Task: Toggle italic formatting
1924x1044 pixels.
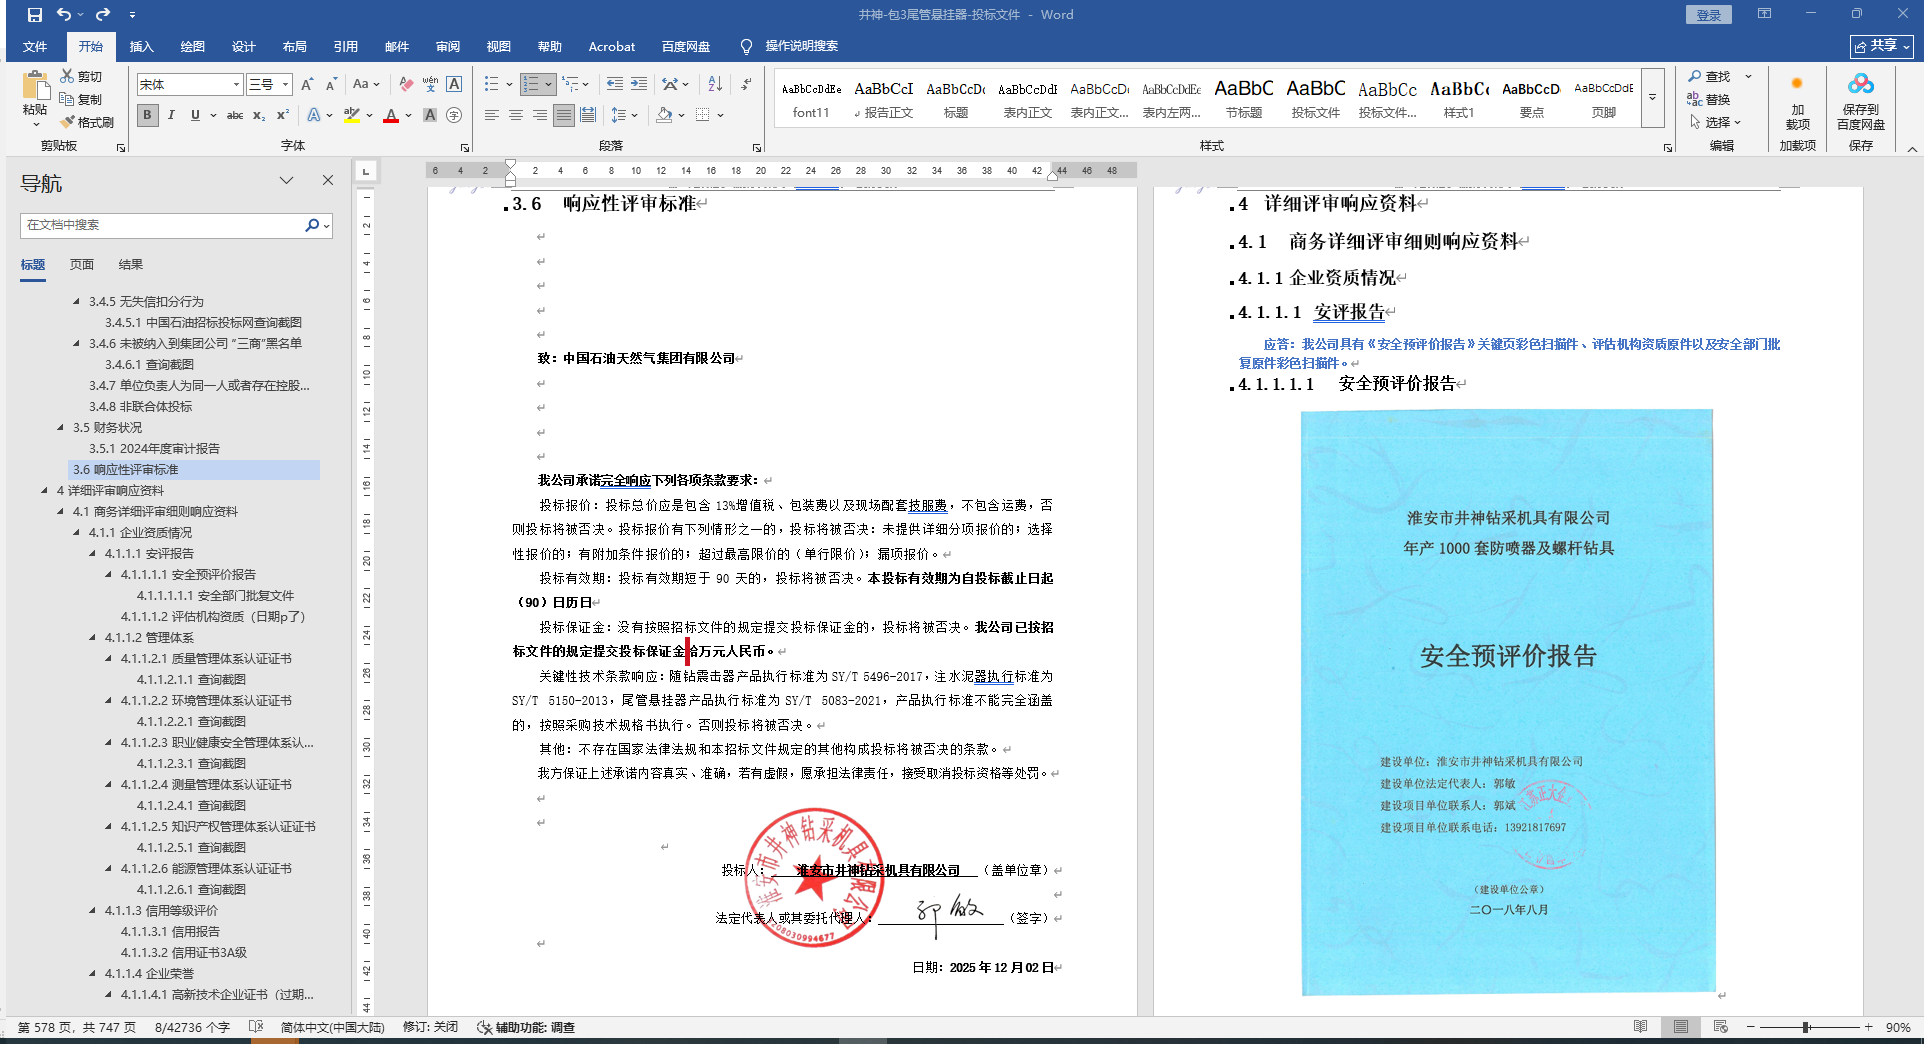Action: (x=171, y=115)
